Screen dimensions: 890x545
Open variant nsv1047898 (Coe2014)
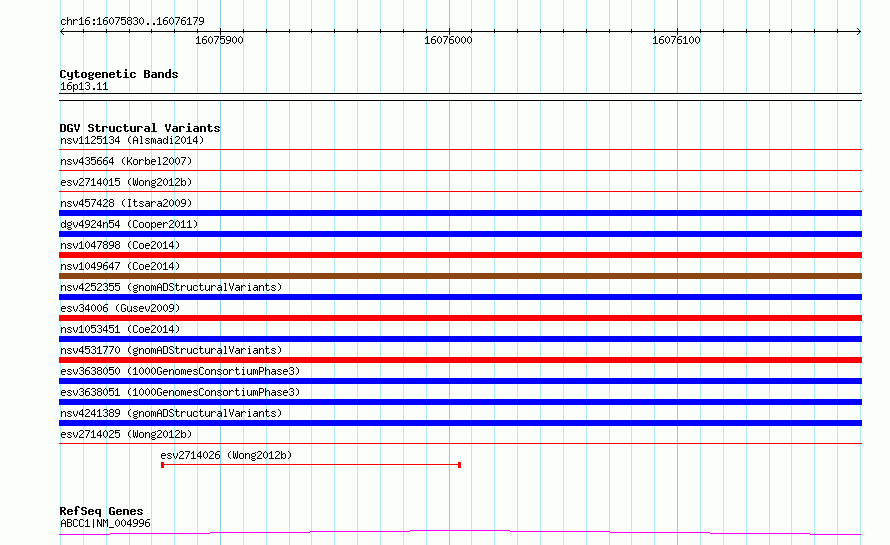pyautogui.click(x=120, y=245)
